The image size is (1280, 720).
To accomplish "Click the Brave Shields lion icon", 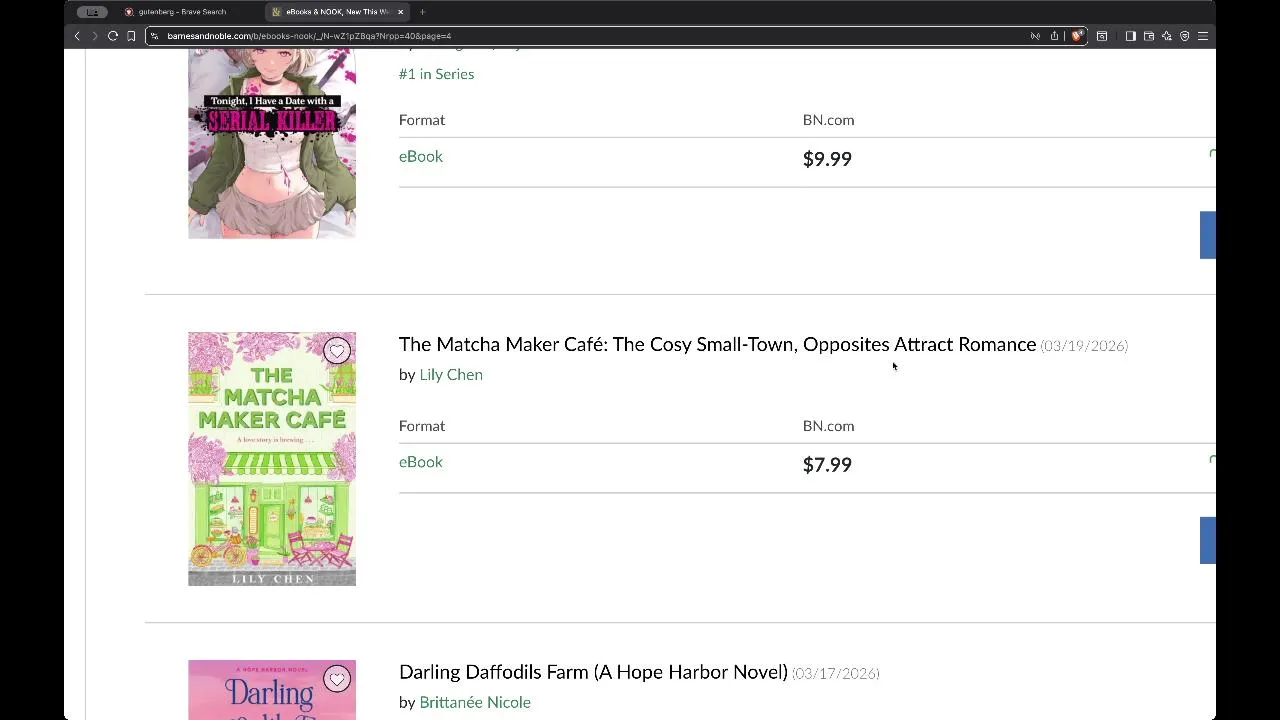I will pyautogui.click(x=1077, y=36).
